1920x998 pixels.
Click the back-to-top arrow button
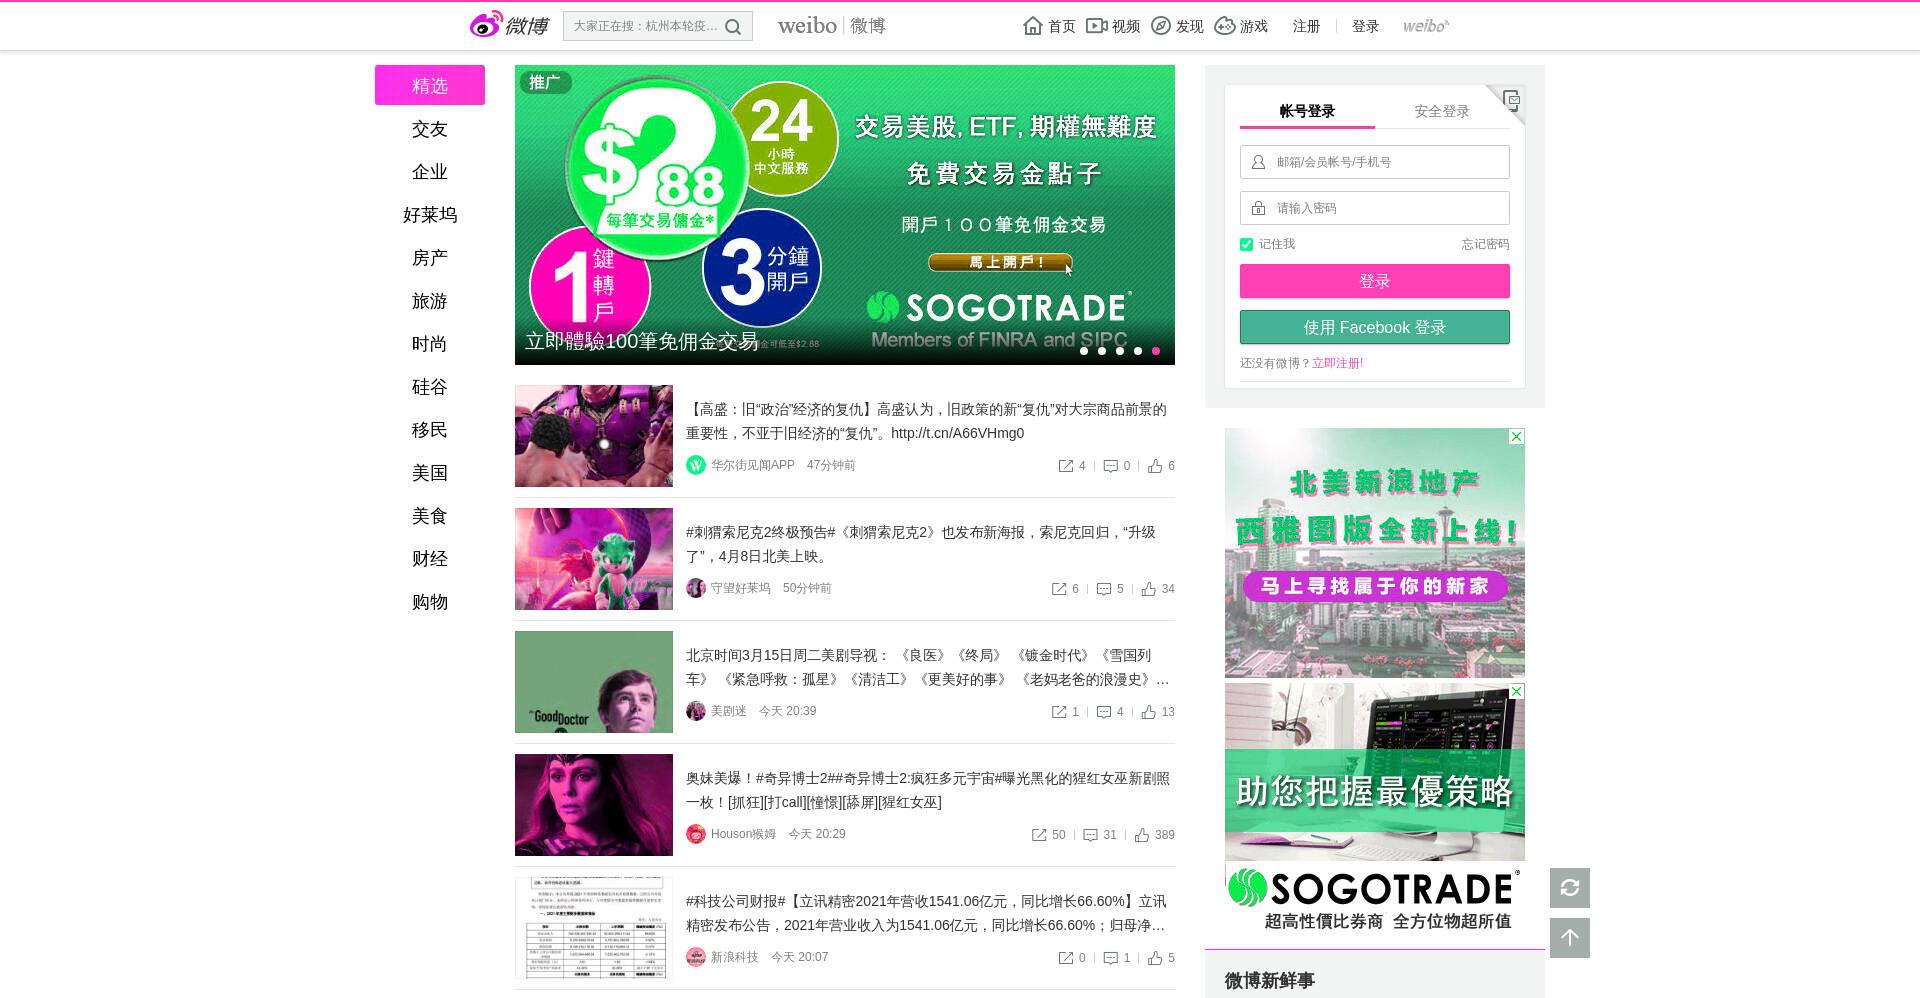tap(1570, 938)
